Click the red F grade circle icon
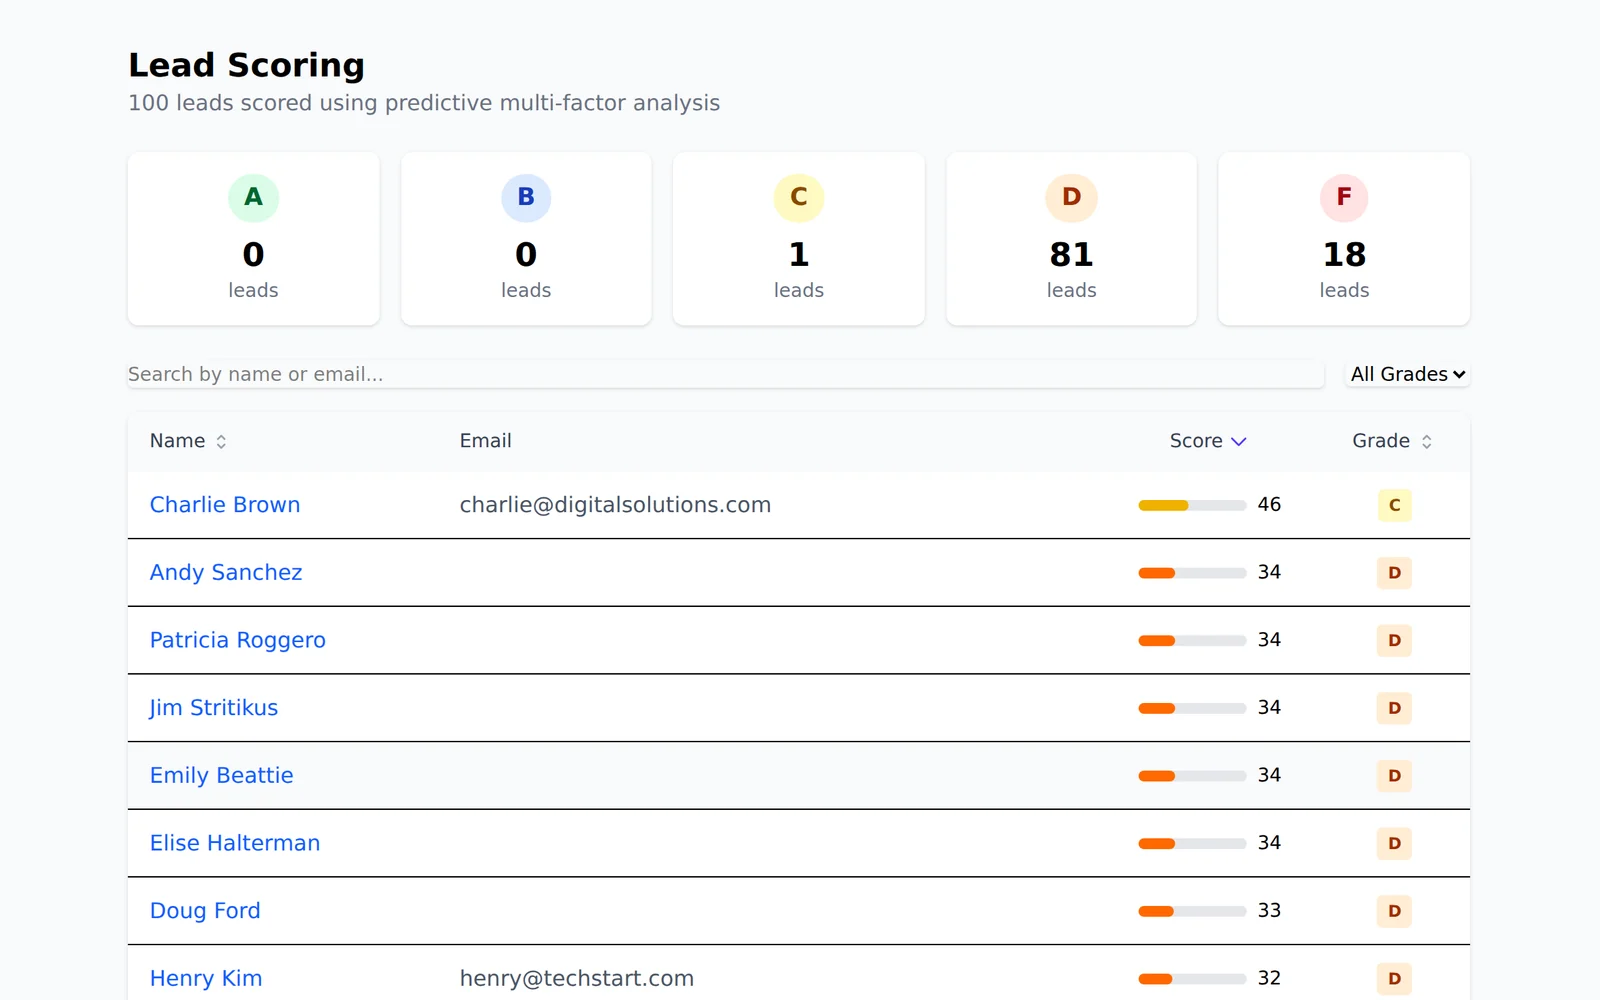 point(1344,197)
